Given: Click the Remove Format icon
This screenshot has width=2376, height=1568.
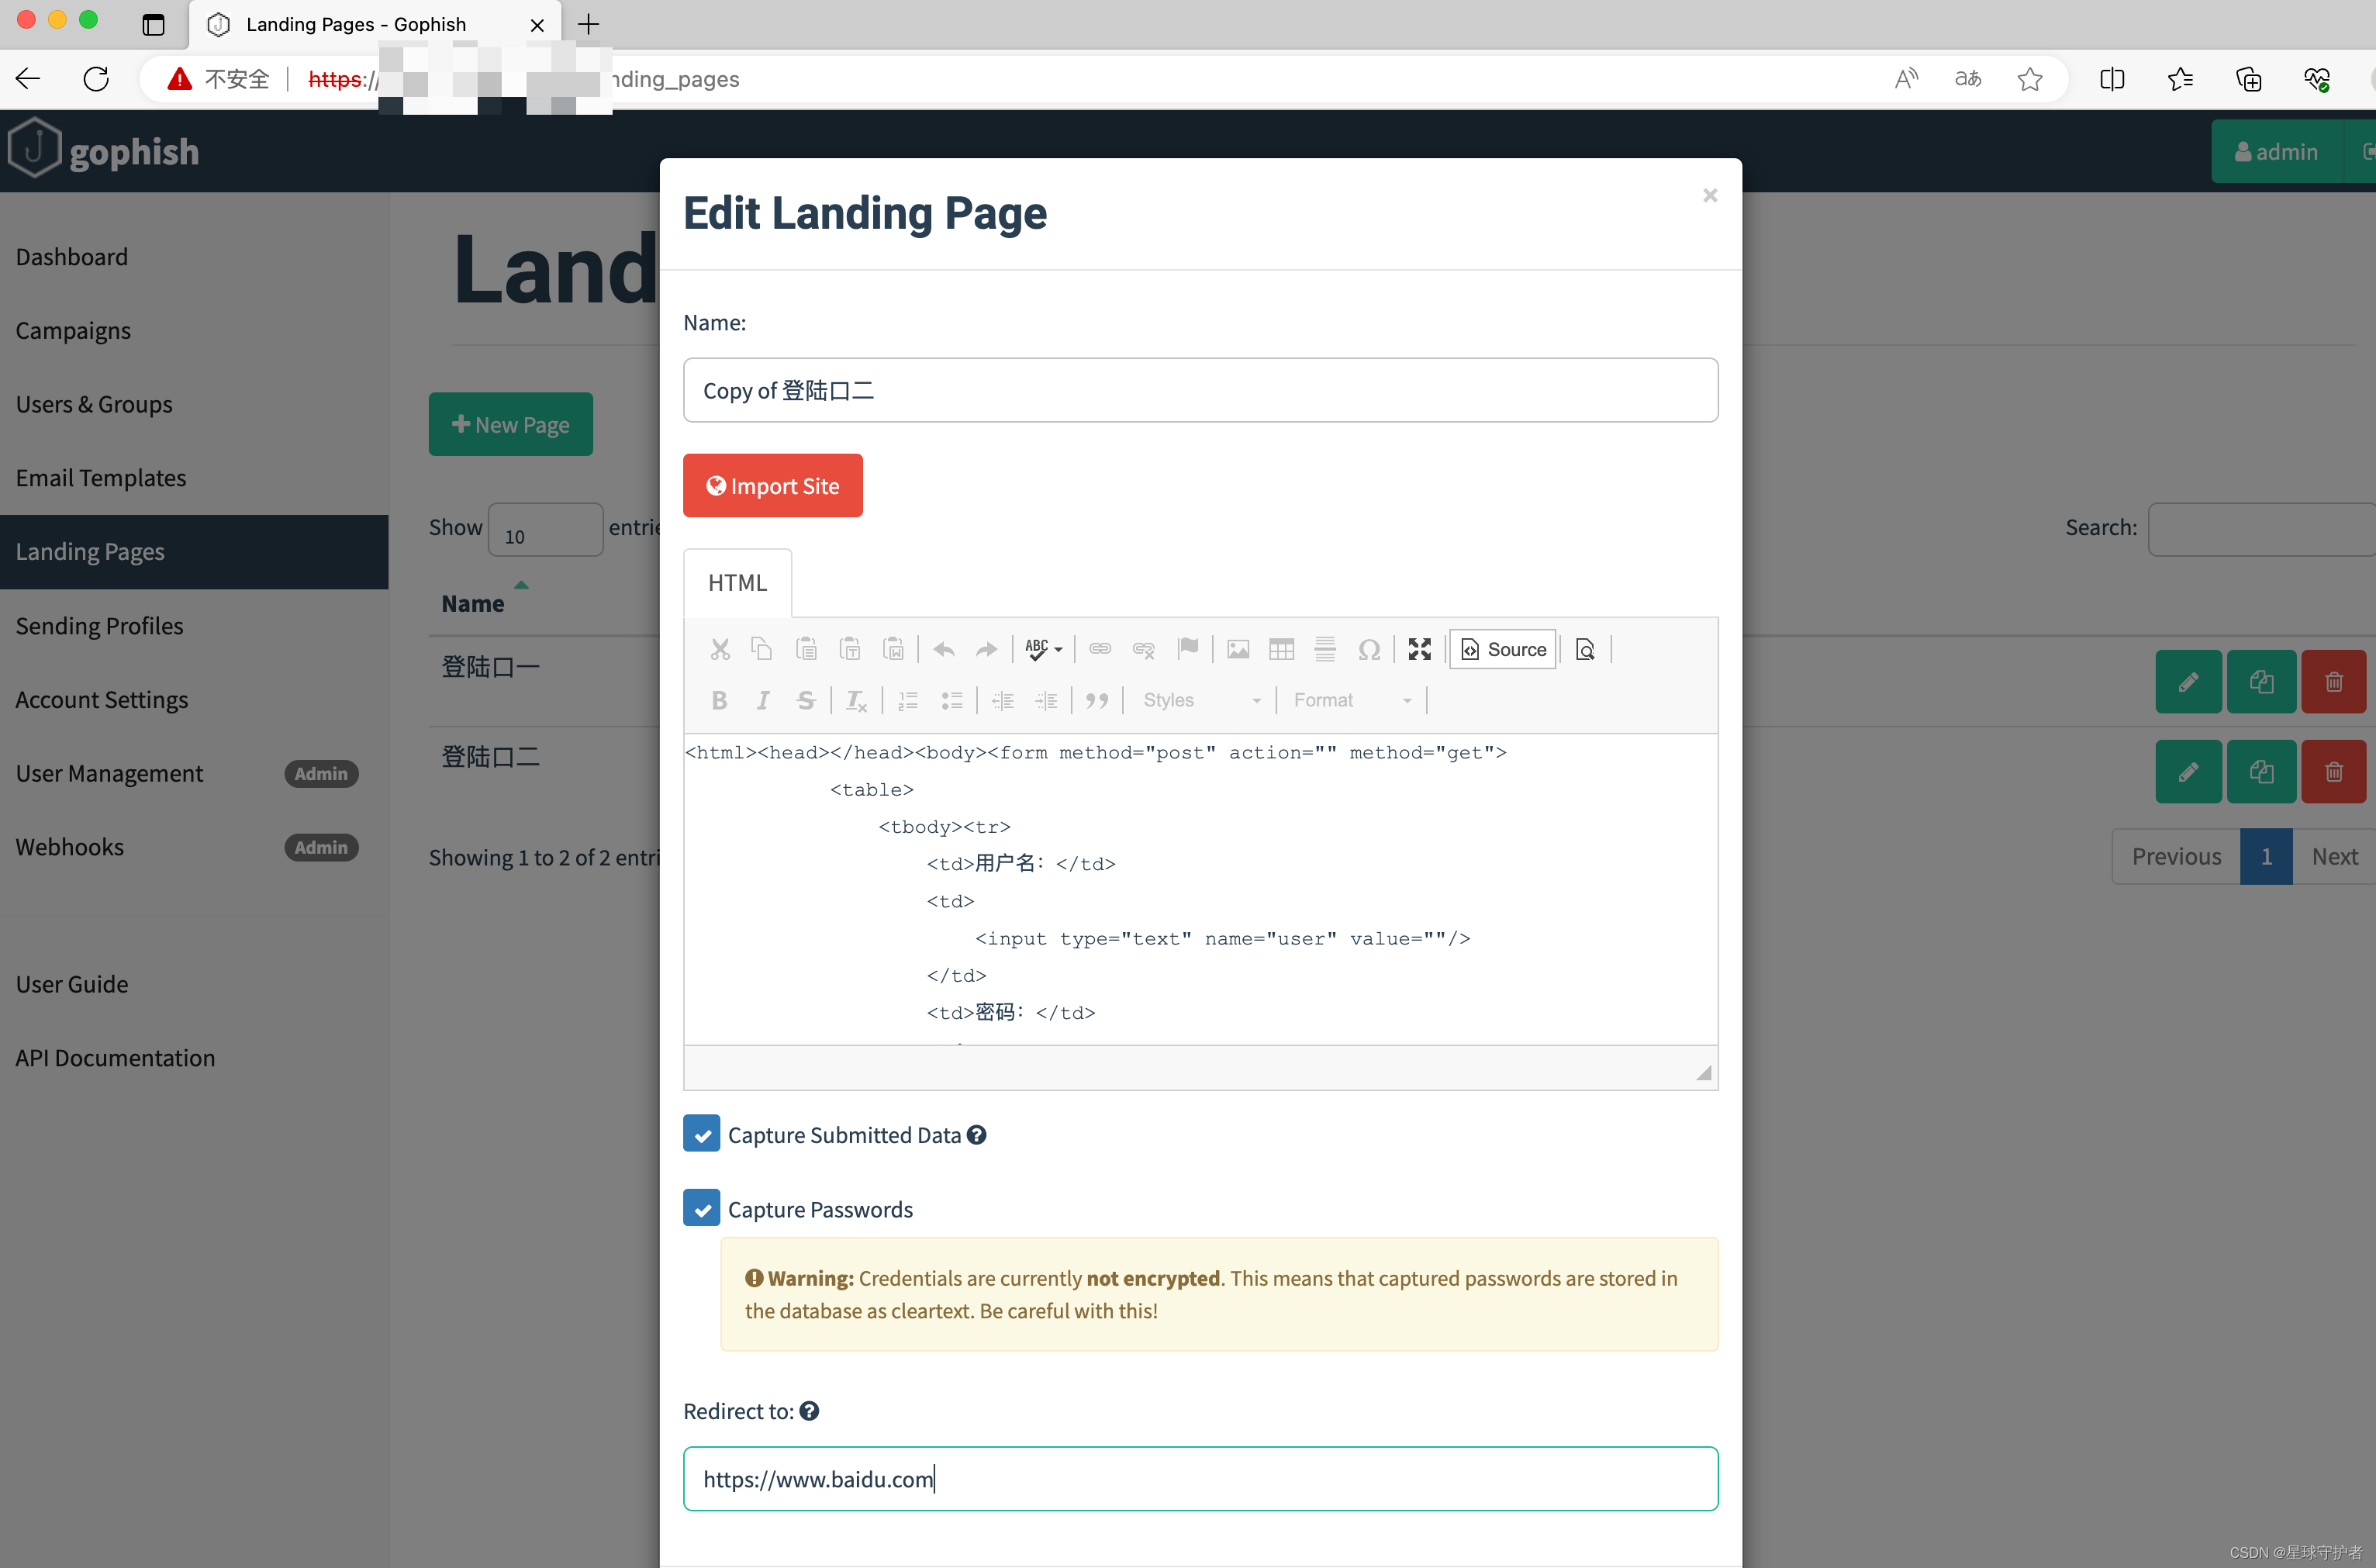Looking at the screenshot, I should (x=856, y=701).
